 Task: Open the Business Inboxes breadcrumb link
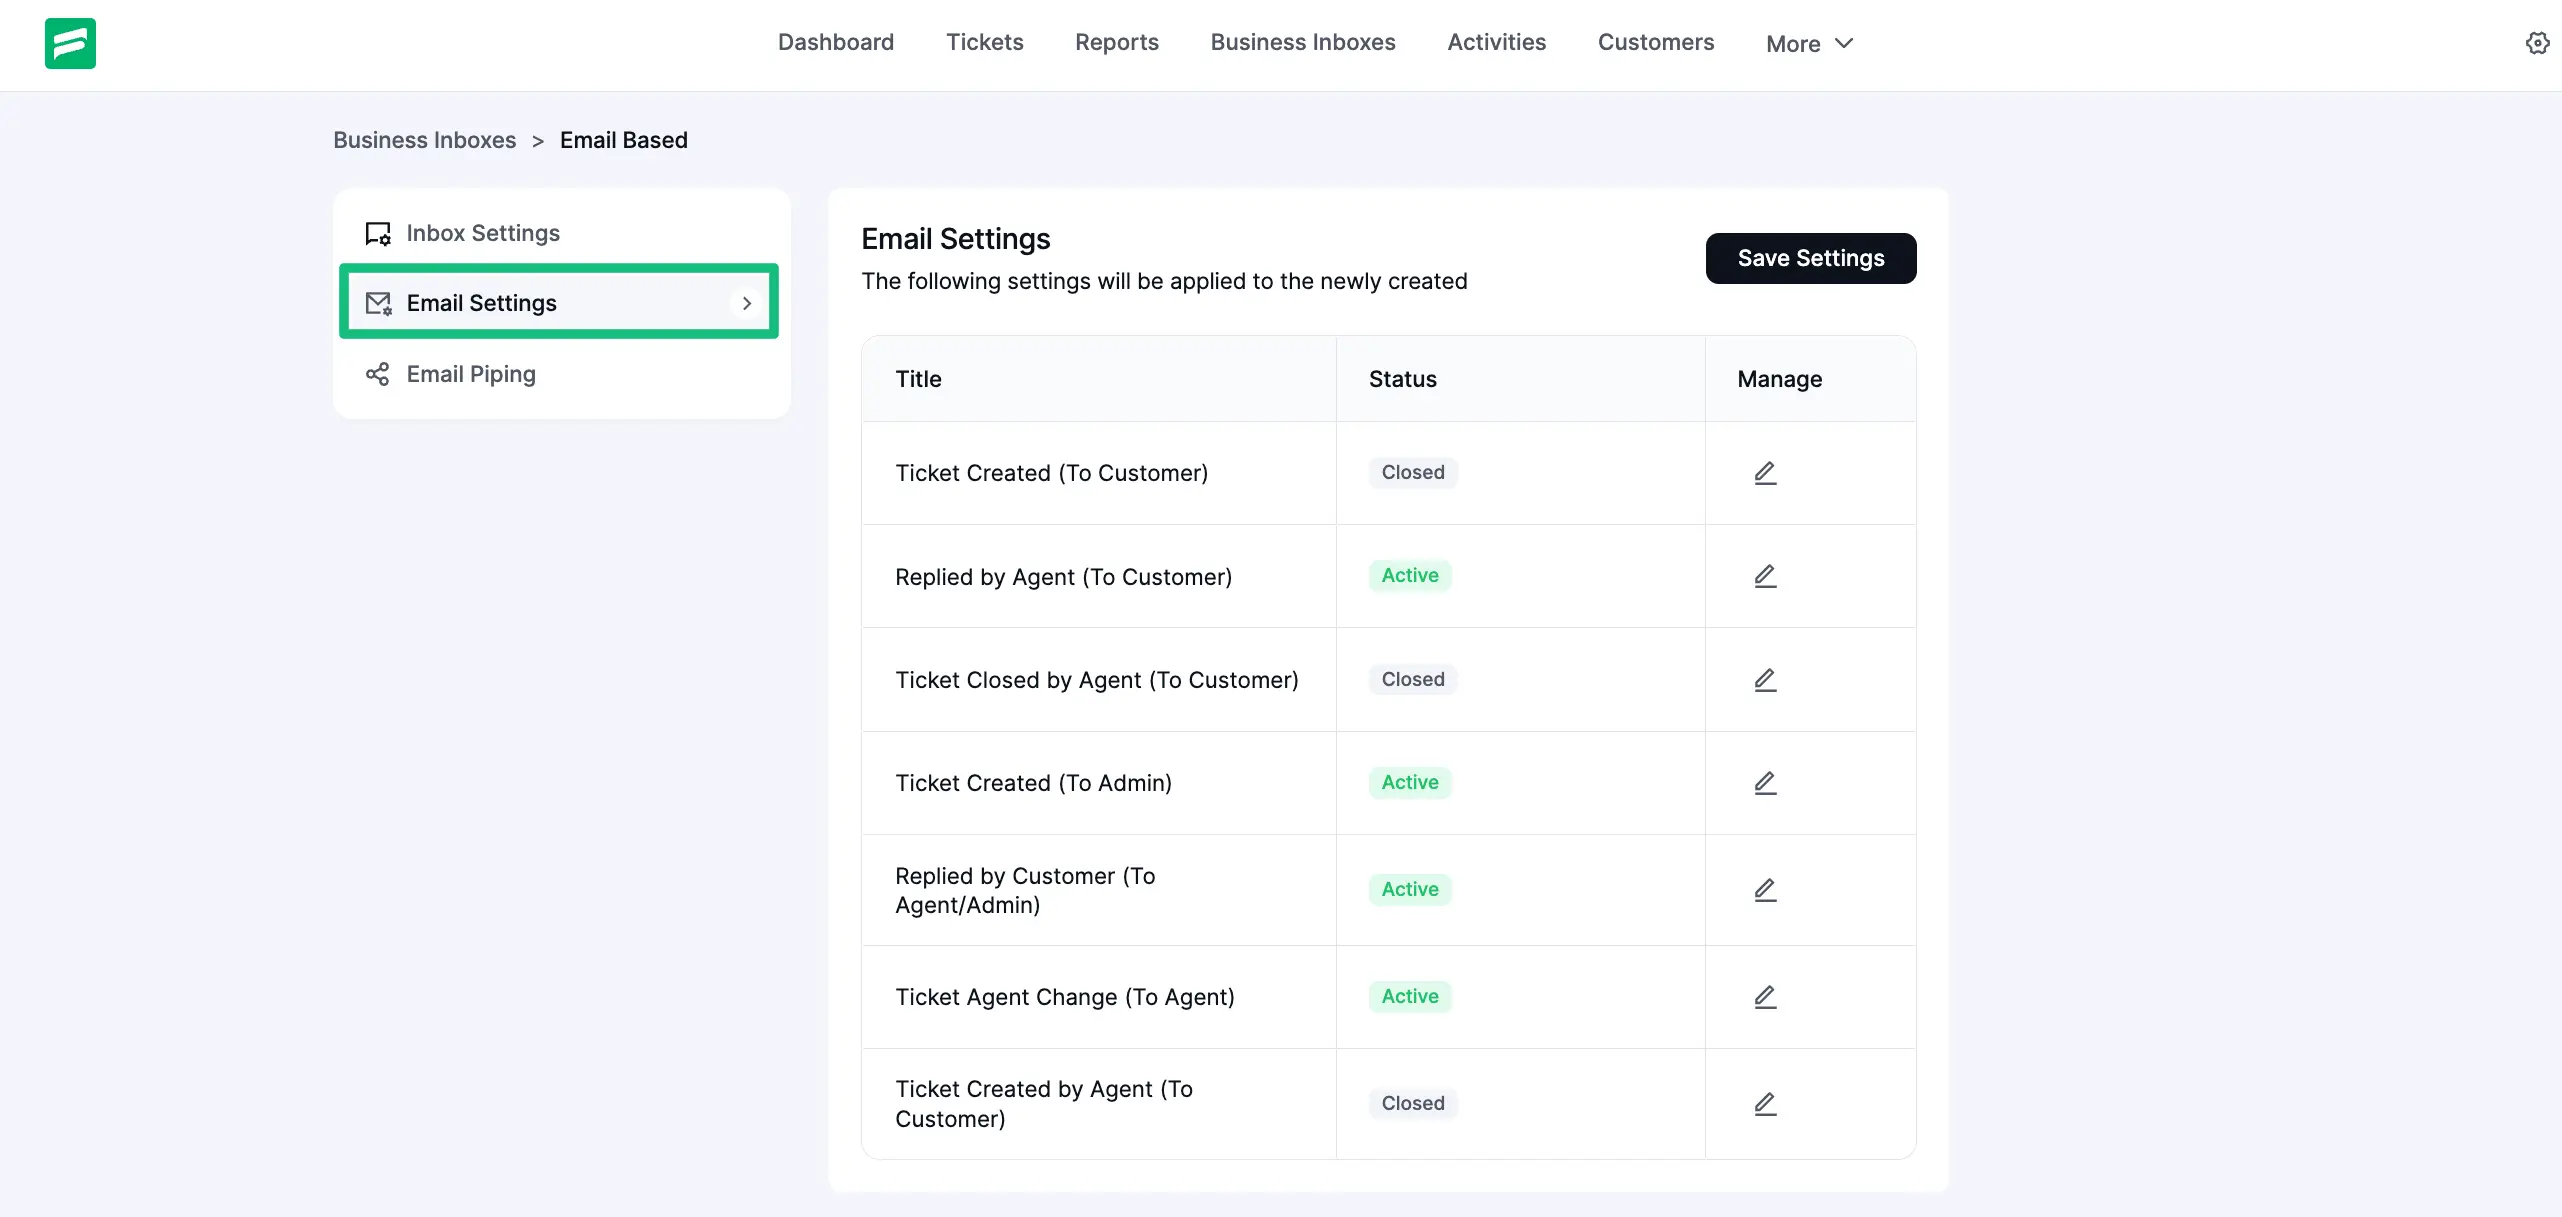424,140
